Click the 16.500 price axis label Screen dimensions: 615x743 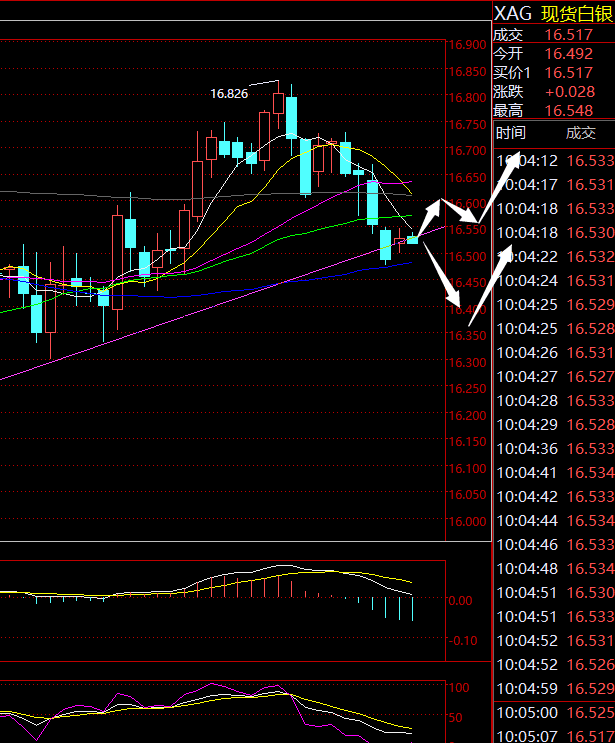coord(468,256)
